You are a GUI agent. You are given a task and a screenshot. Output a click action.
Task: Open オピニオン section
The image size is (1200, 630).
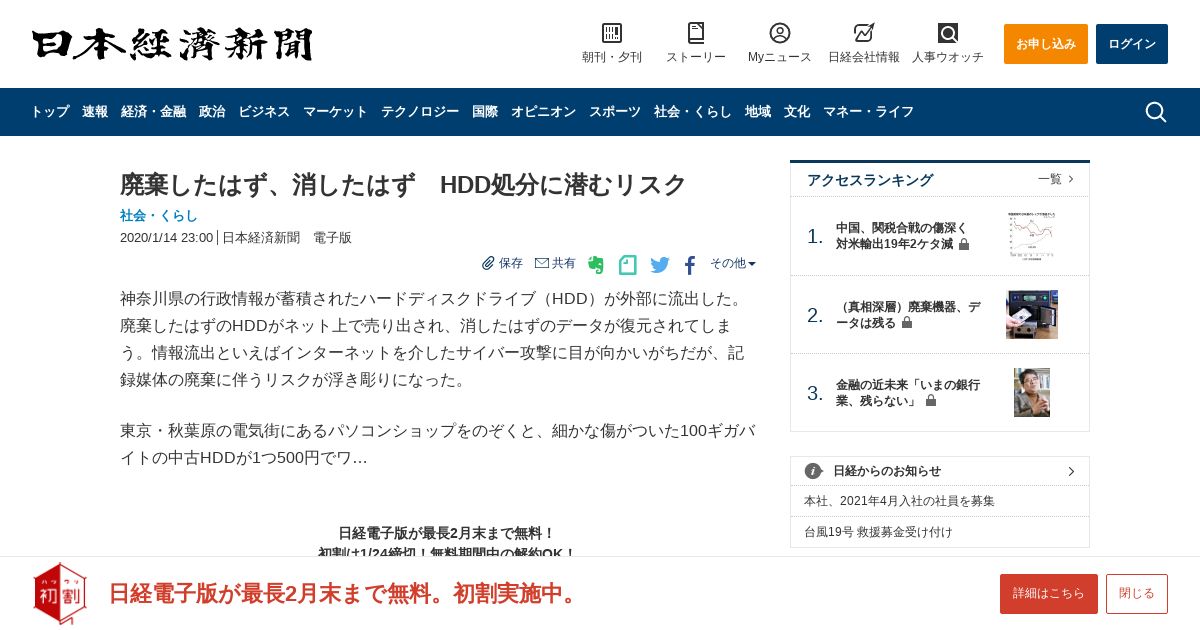click(543, 112)
